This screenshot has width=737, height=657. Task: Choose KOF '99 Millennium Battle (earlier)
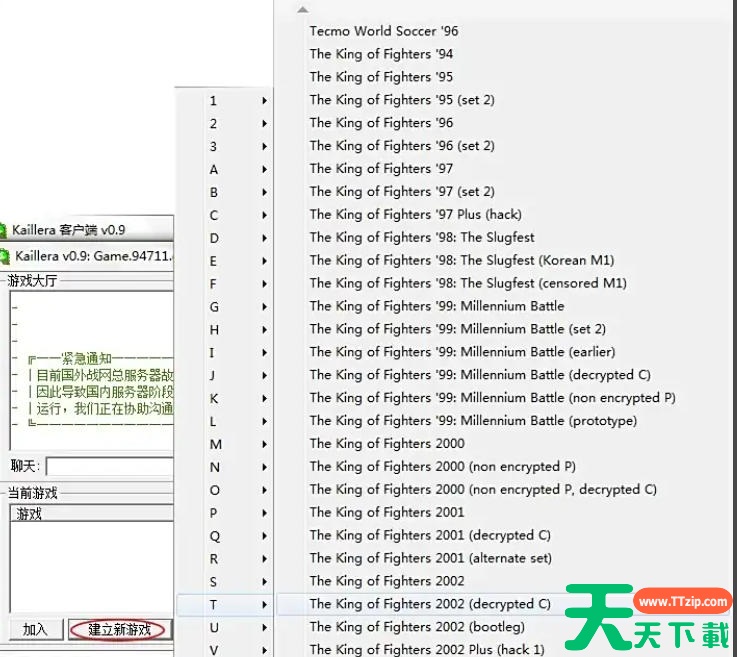point(462,352)
